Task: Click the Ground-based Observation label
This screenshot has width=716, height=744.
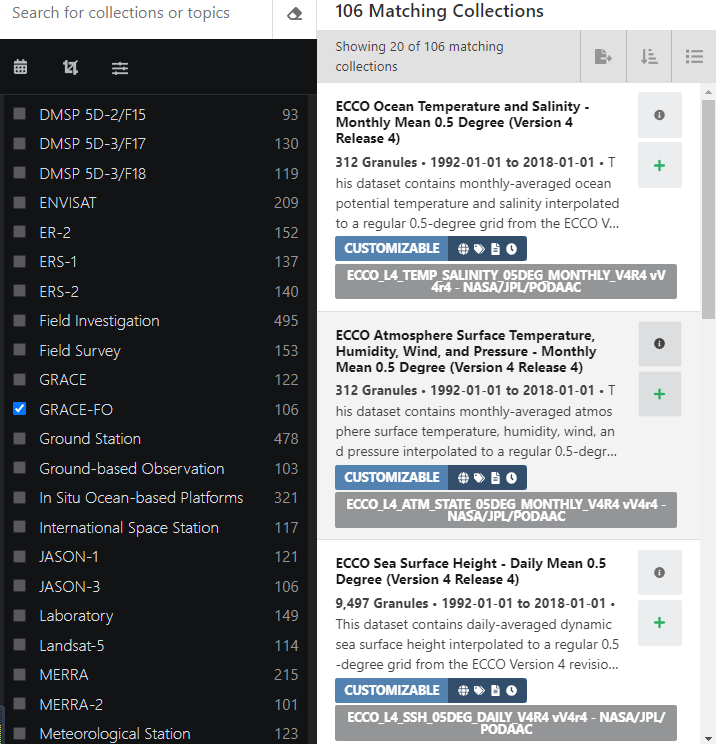Action: pyautogui.click(x=132, y=469)
